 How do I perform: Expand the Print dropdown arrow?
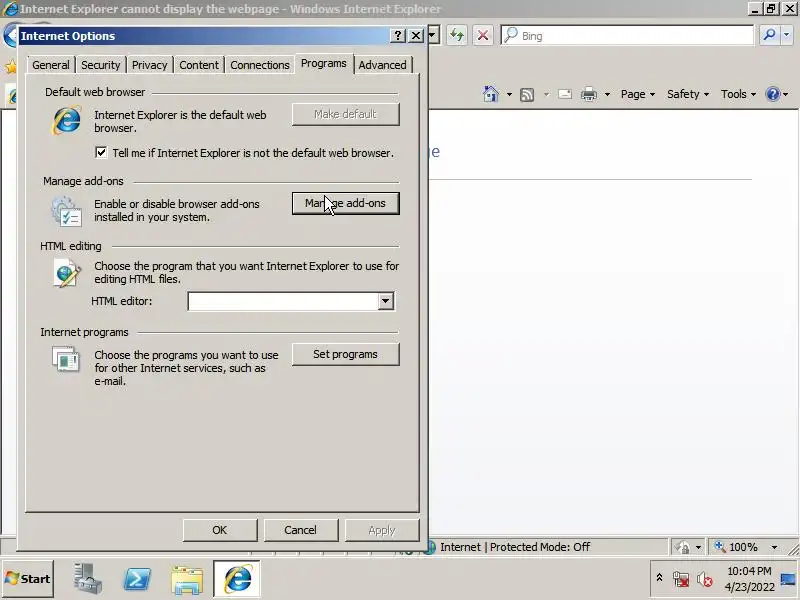coord(607,94)
